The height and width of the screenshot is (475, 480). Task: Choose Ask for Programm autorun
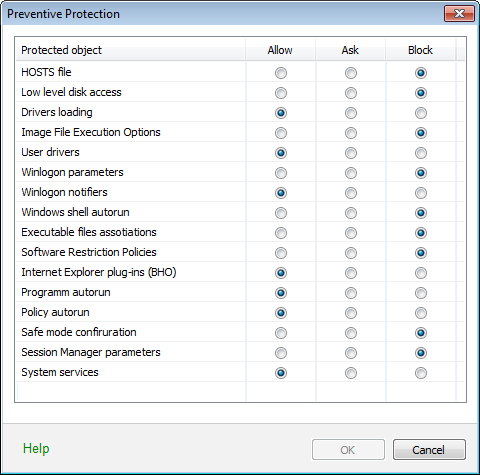(351, 293)
